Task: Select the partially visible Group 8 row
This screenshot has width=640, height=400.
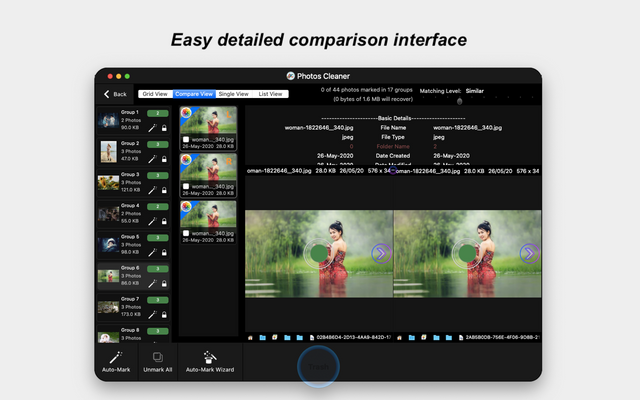Action: pyautogui.click(x=133, y=334)
